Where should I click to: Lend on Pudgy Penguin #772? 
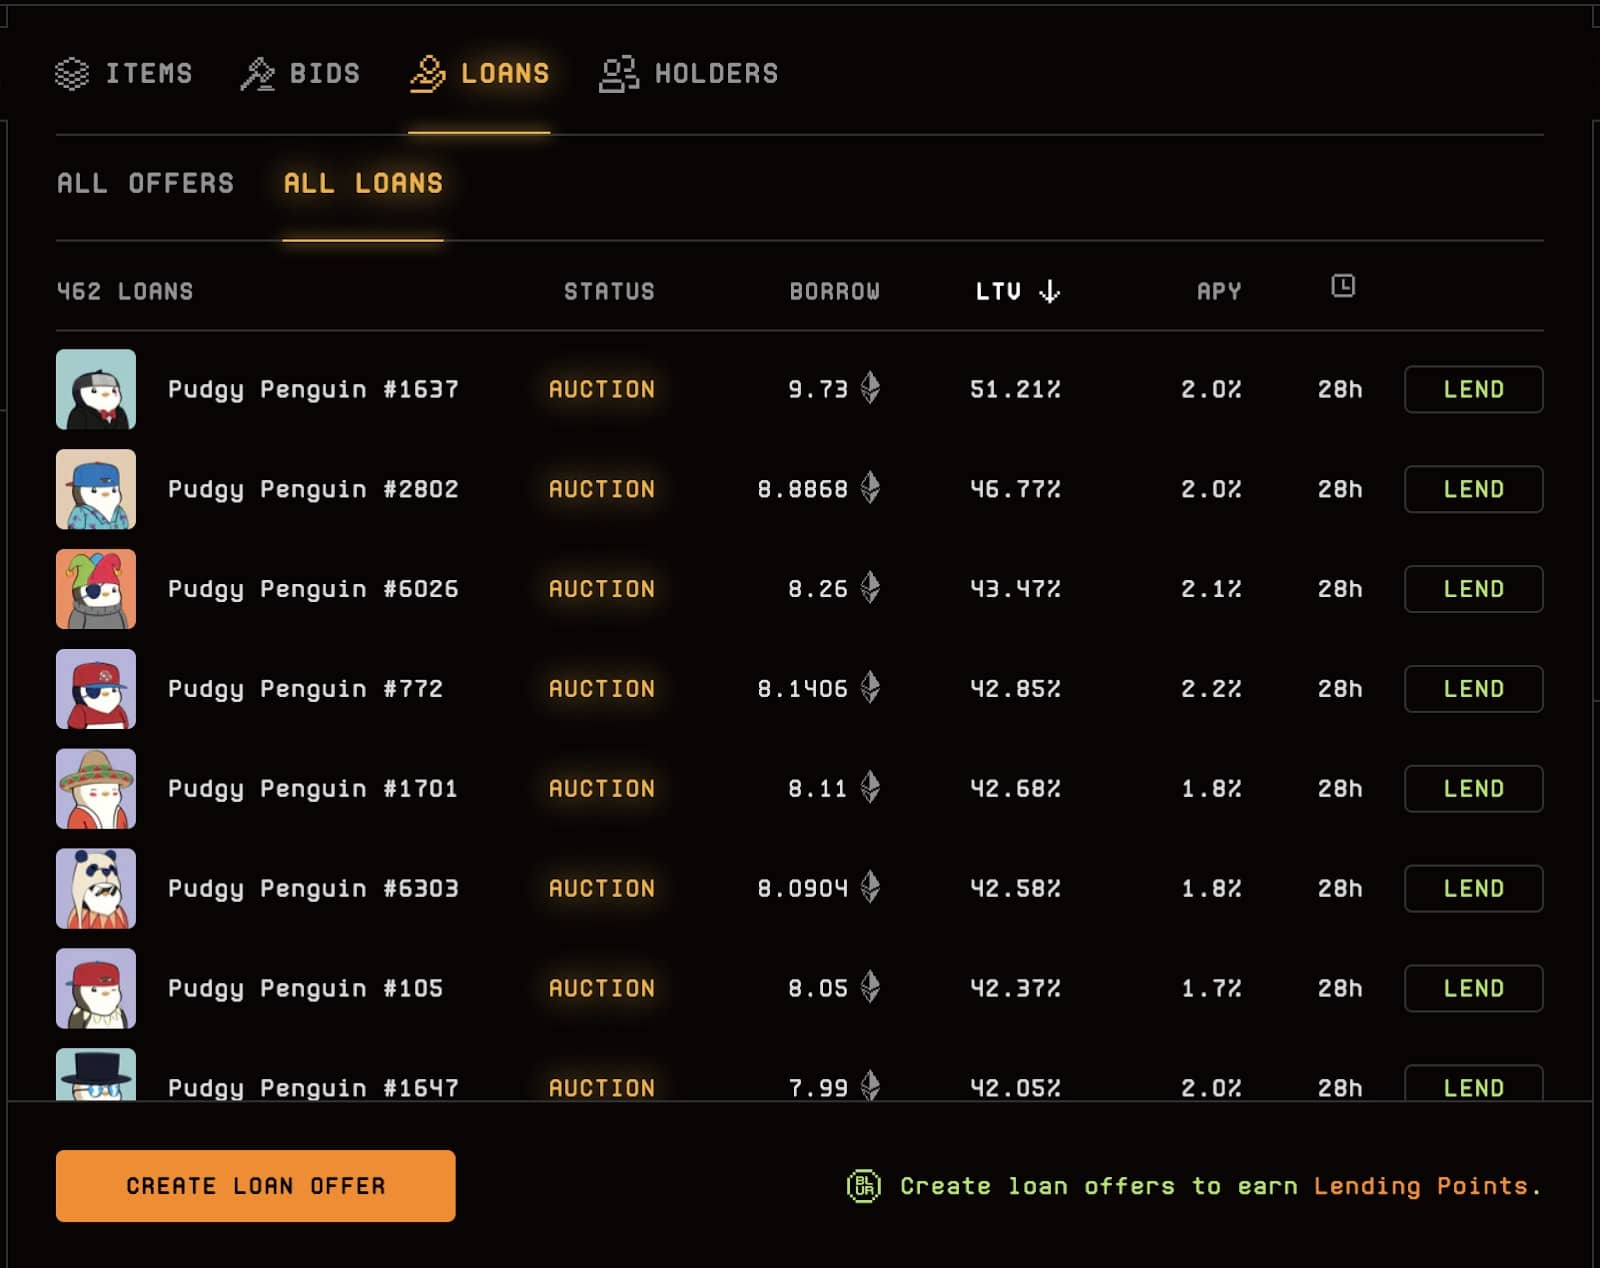1473,689
